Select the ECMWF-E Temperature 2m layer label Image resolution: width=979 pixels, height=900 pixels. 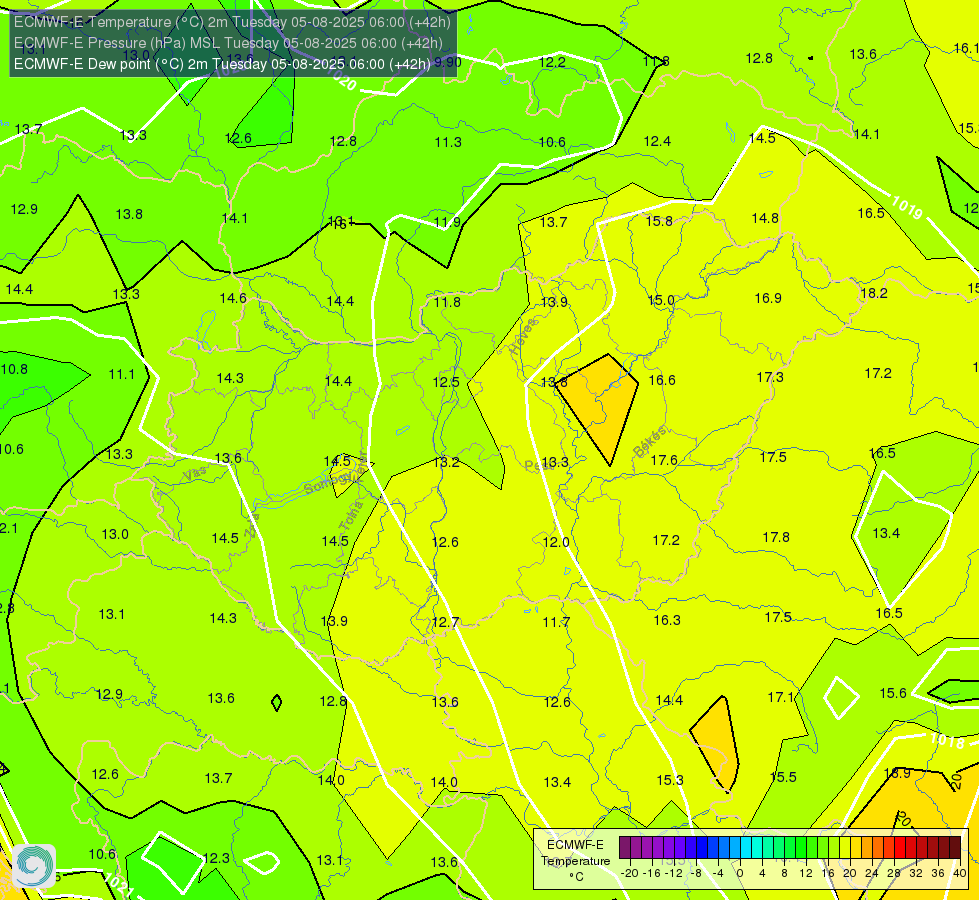point(232,22)
